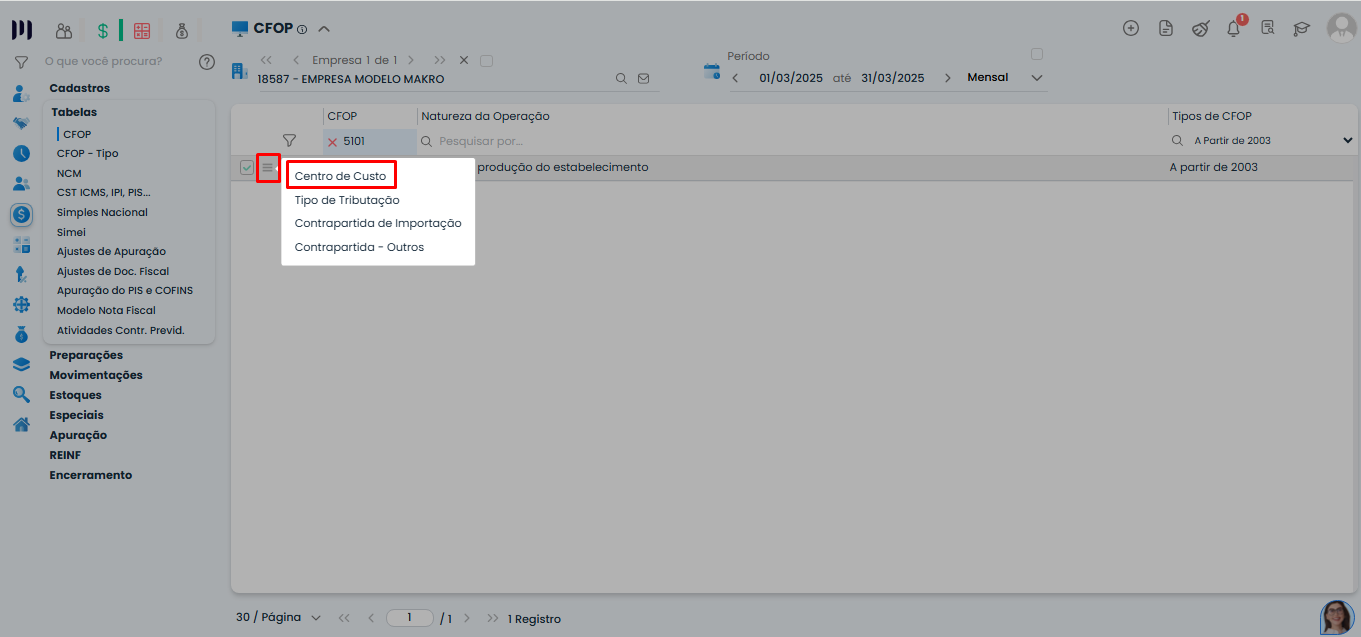
Task: Open the help question mark icon
Action: tap(207, 62)
